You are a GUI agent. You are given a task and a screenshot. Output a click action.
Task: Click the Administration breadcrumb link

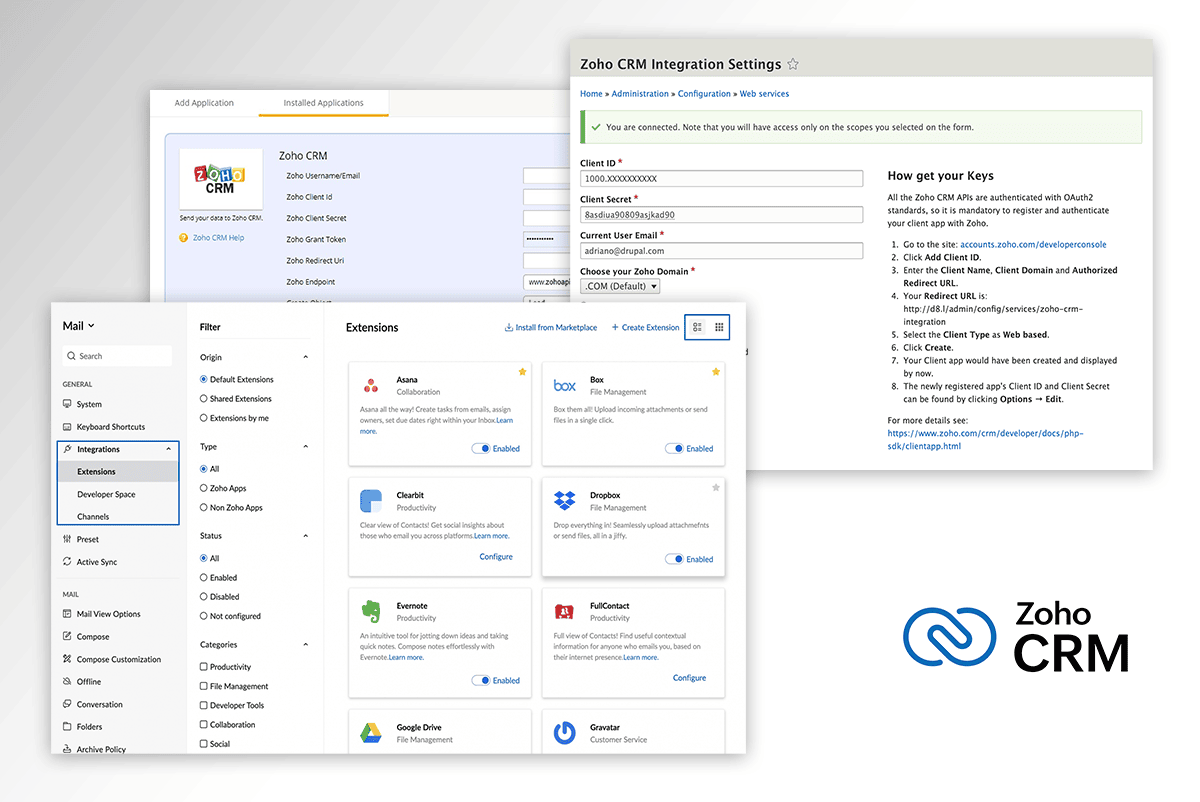click(x=640, y=94)
